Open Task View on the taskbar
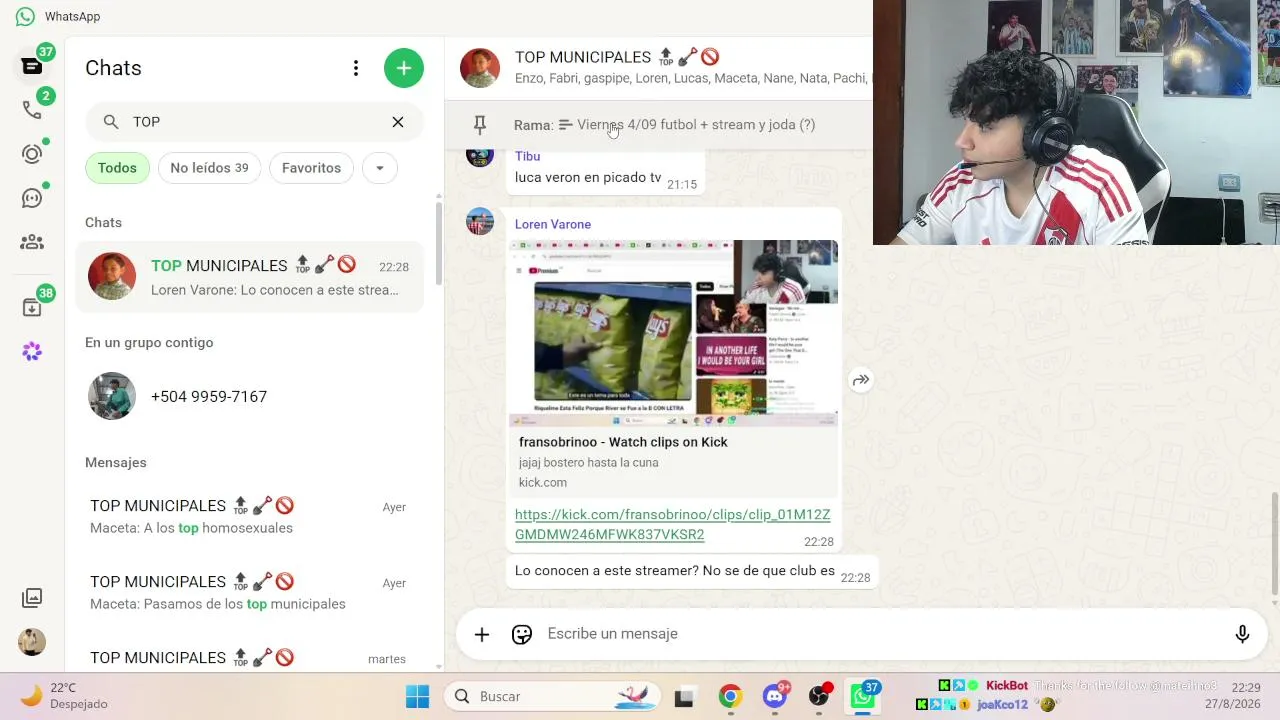This screenshot has height=720, width=1280. point(684,697)
